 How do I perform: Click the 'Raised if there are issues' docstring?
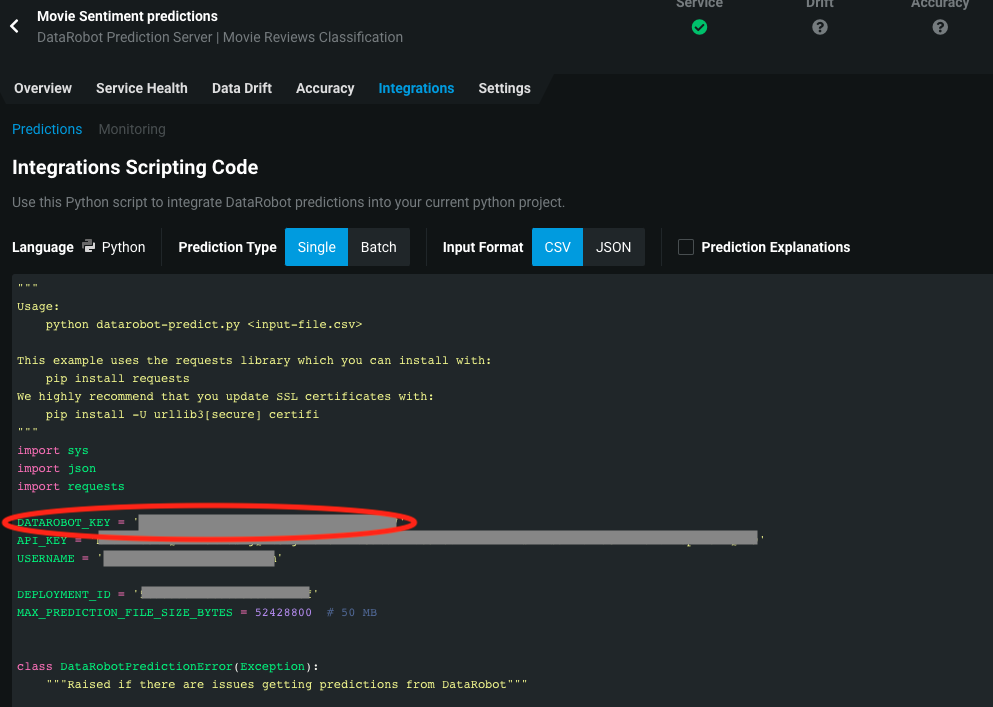(x=286, y=685)
